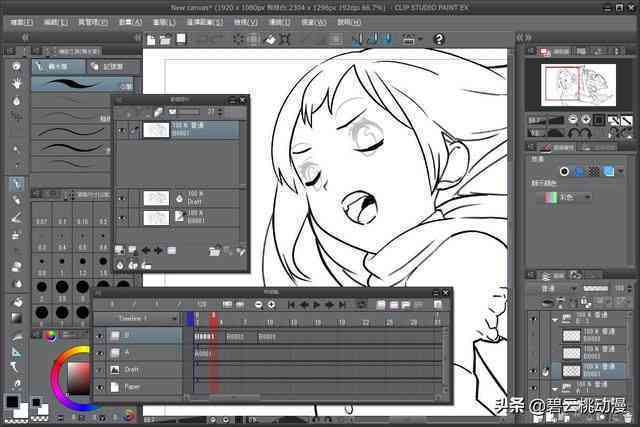Click the trash icon in the Layer palette
Image resolution: width=640 pixels, height=427 pixels.
click(x=627, y=418)
